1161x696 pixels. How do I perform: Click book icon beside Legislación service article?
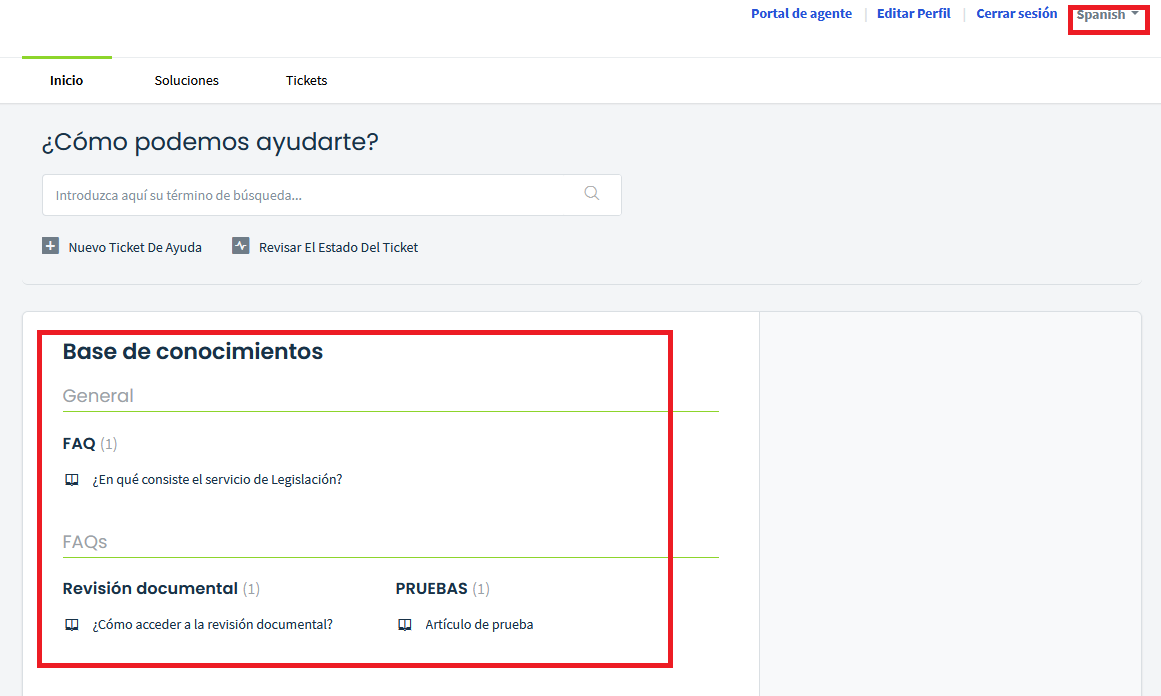(72, 480)
